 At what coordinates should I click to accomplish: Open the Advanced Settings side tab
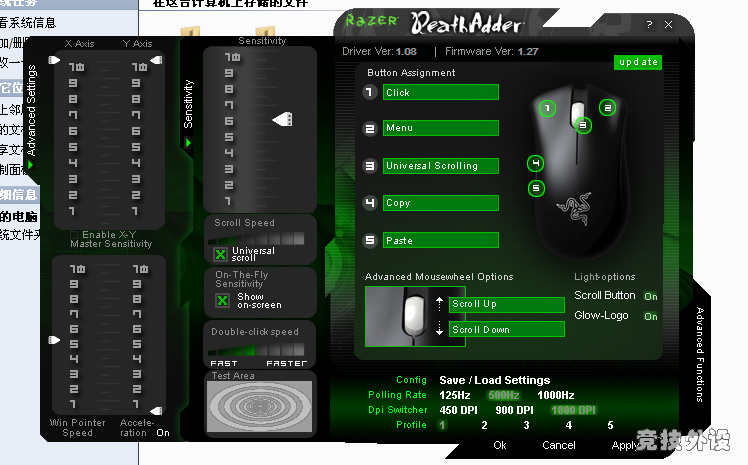pos(31,110)
